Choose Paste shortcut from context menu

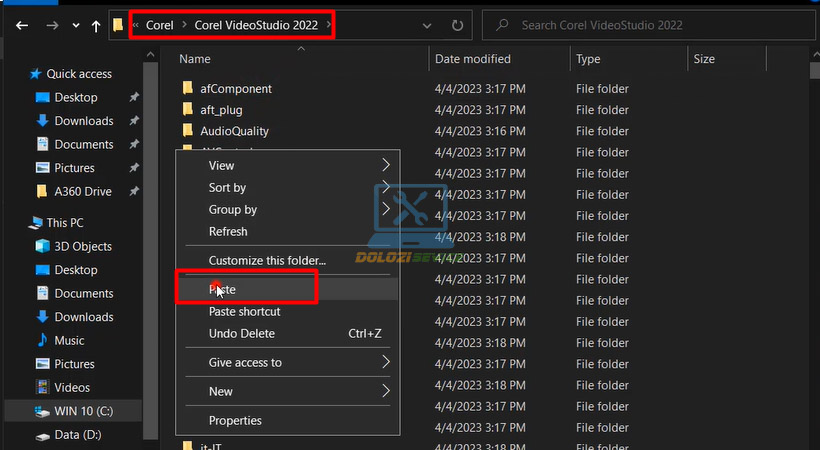tap(288, 311)
